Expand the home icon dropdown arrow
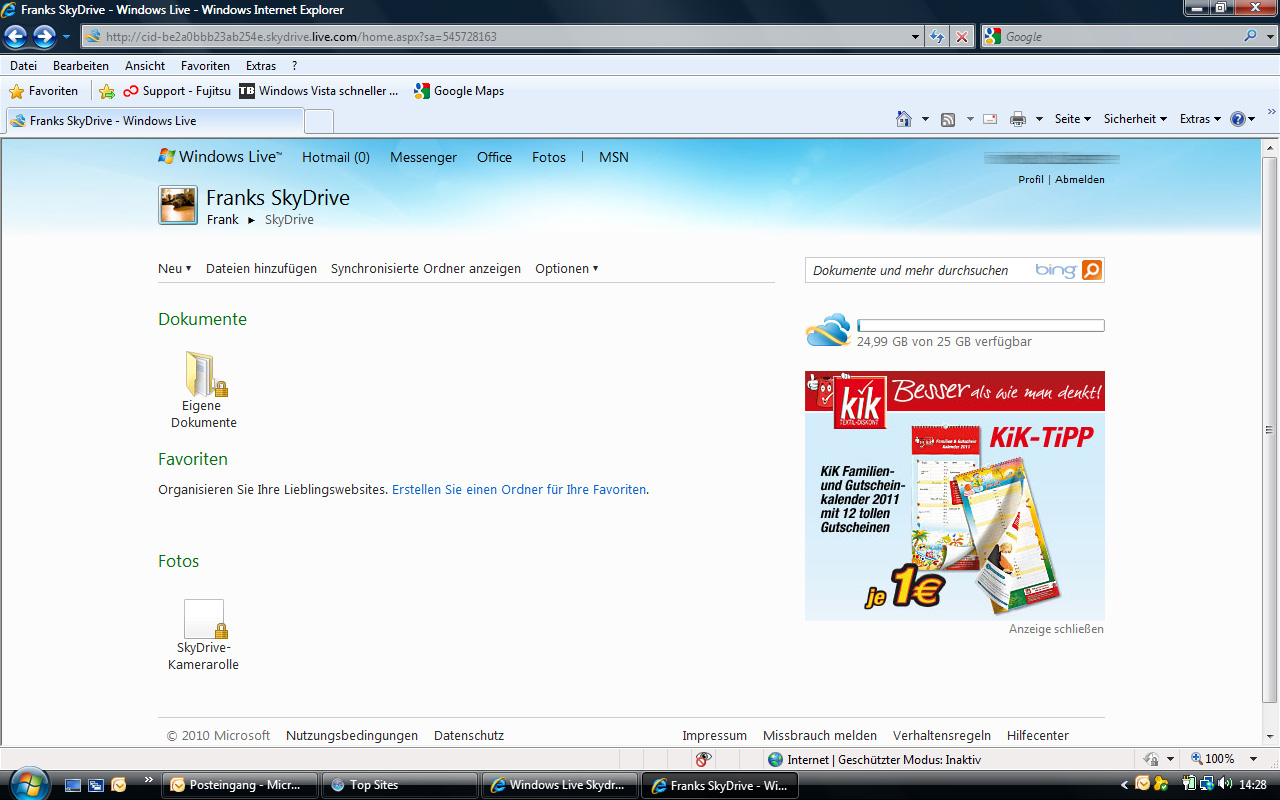This screenshot has width=1280, height=800. click(925, 119)
